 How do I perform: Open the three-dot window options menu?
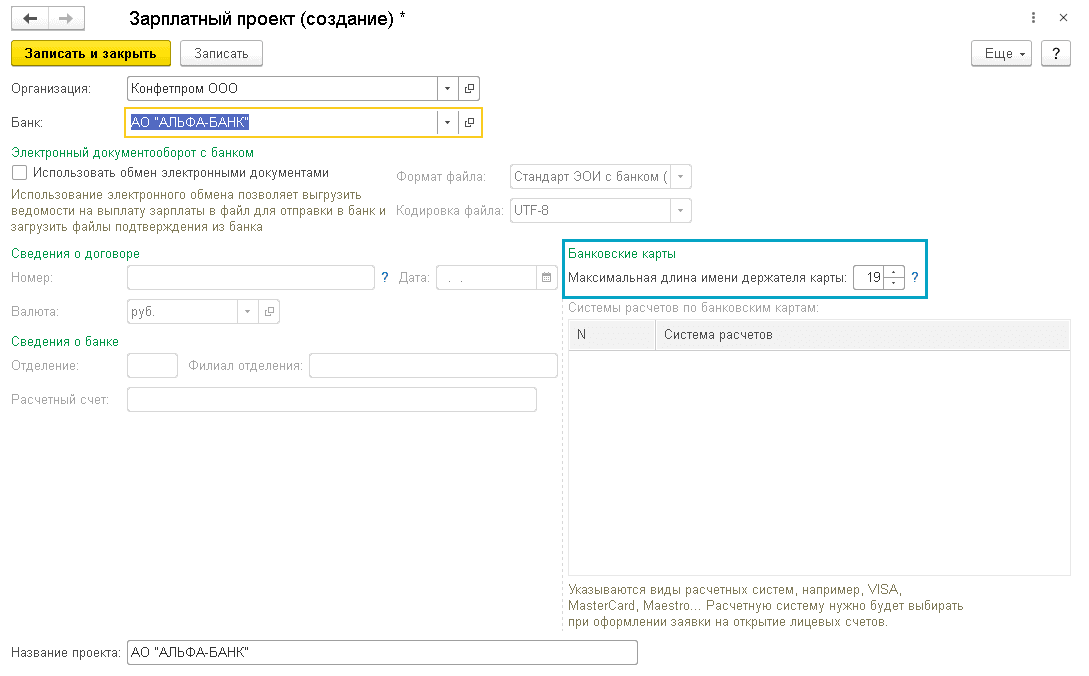[x=1033, y=18]
